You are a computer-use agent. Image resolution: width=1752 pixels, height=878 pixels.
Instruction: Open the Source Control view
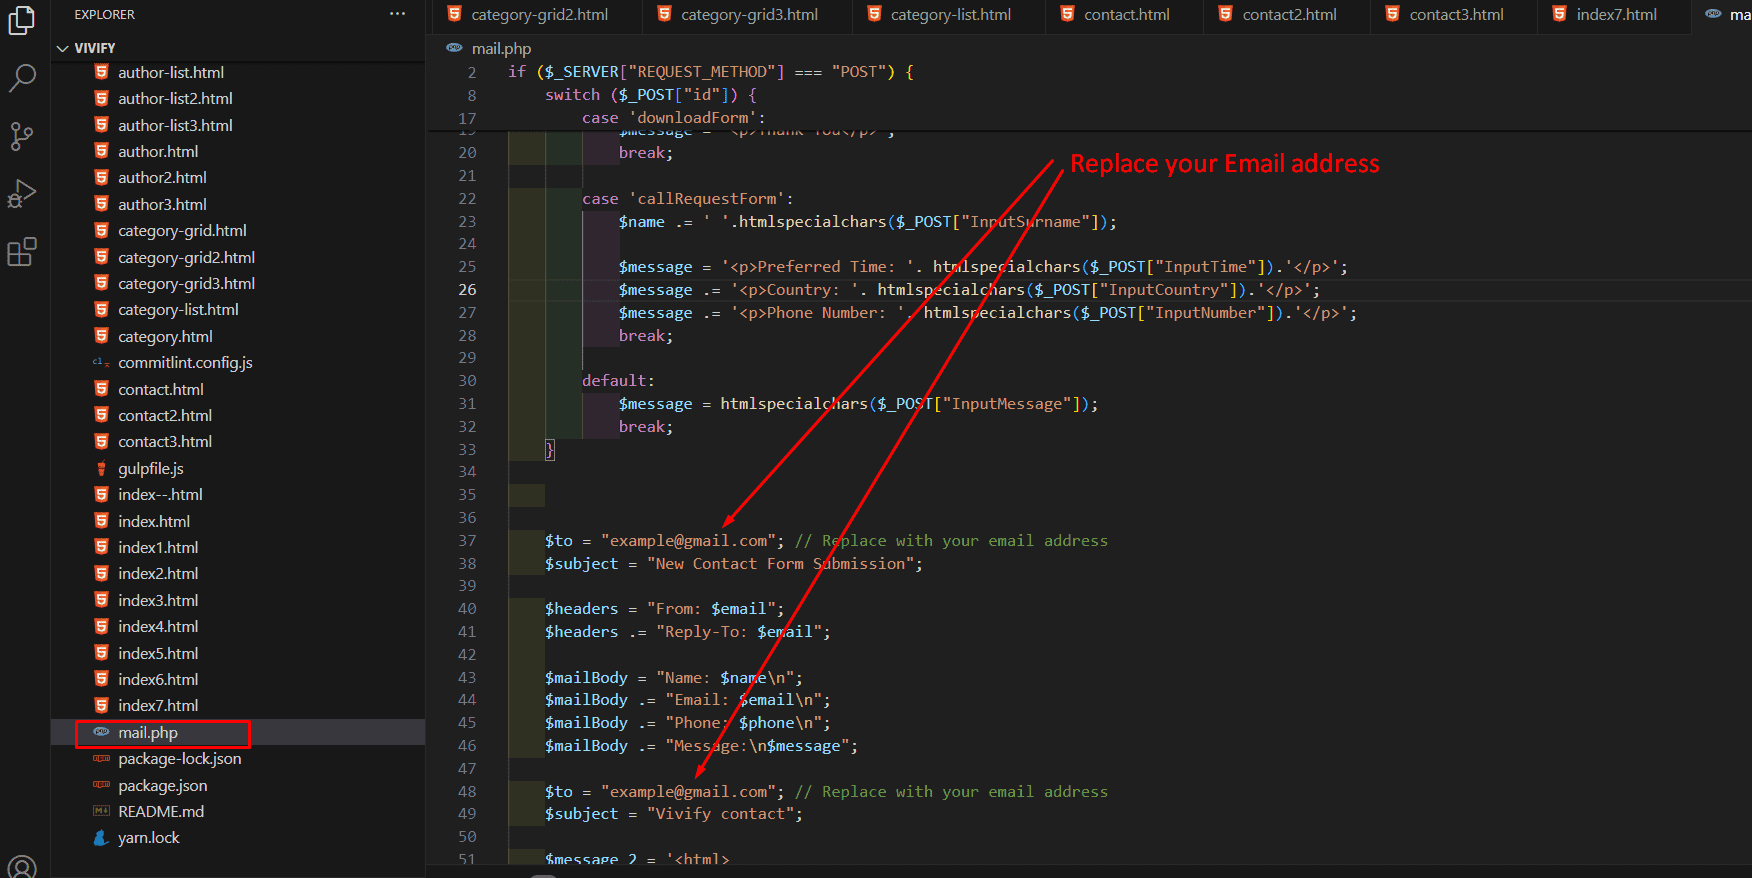point(21,136)
